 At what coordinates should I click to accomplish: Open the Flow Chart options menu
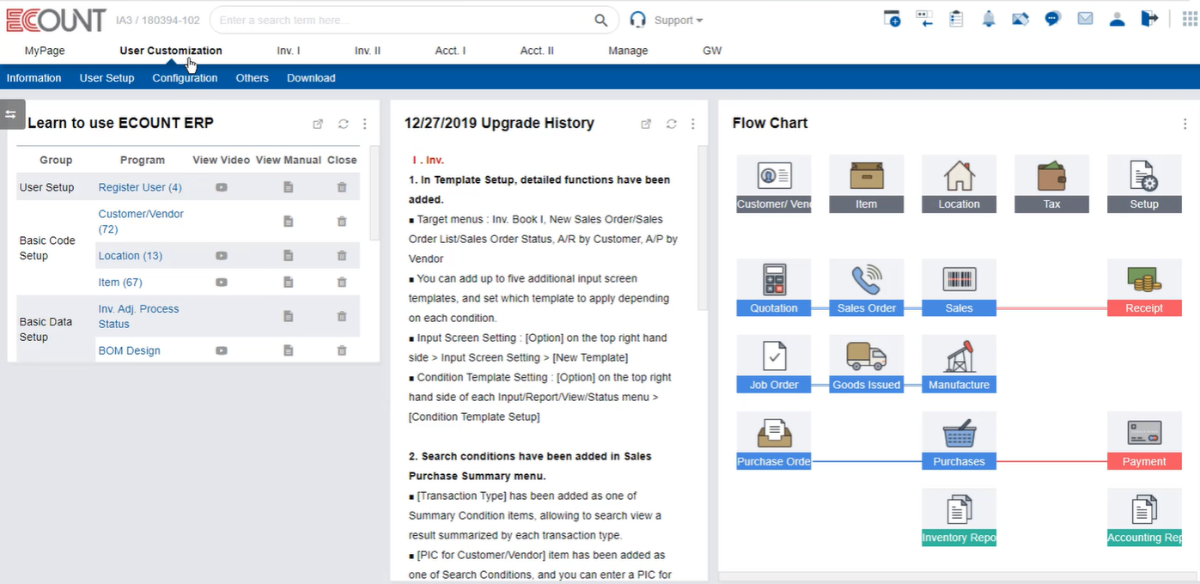(x=1186, y=124)
